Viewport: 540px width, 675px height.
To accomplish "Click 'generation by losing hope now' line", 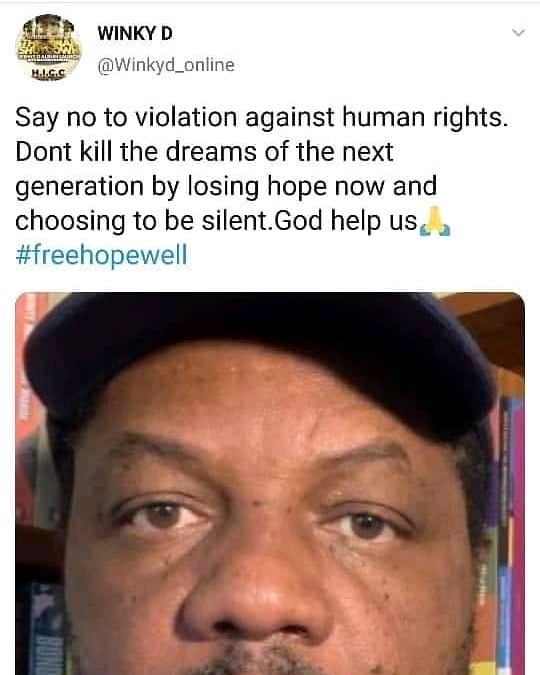I will [226, 186].
